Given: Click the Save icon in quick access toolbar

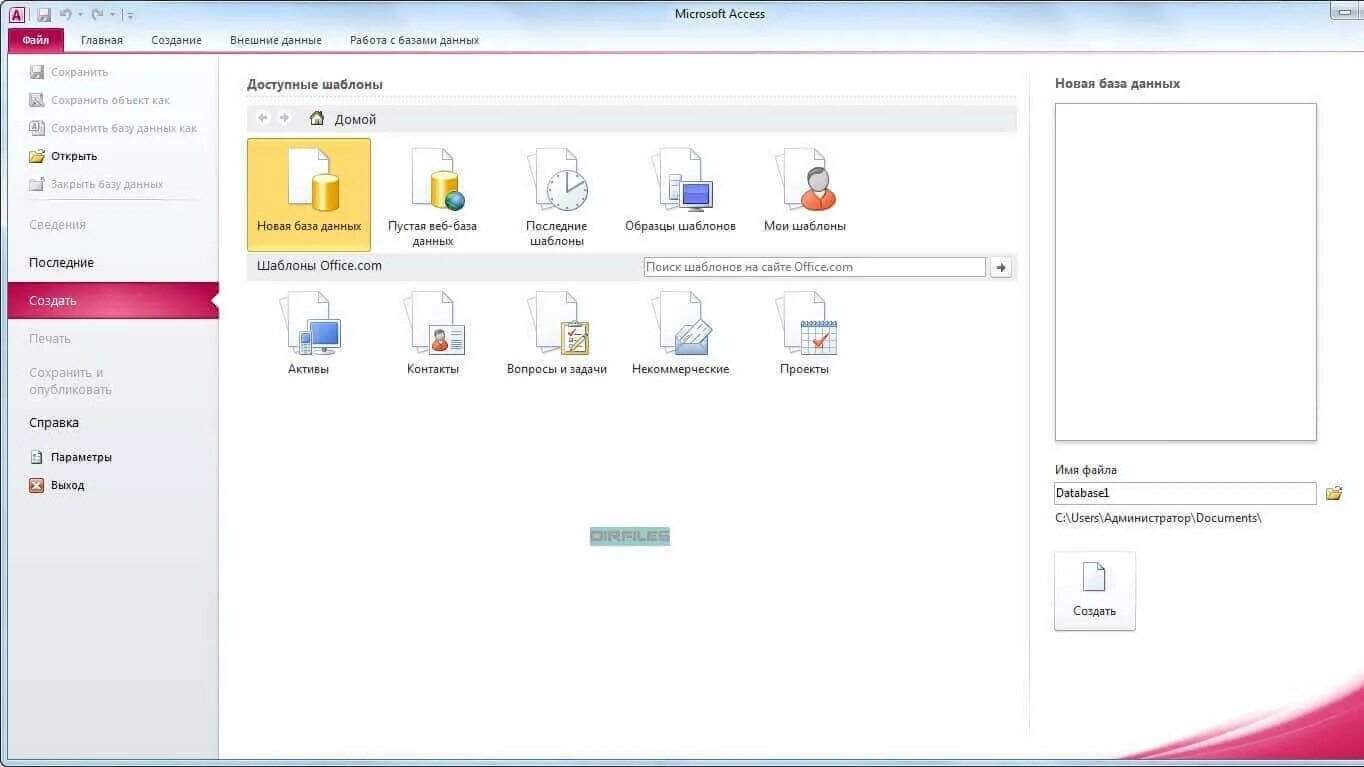Looking at the screenshot, I should pyautogui.click(x=44, y=15).
